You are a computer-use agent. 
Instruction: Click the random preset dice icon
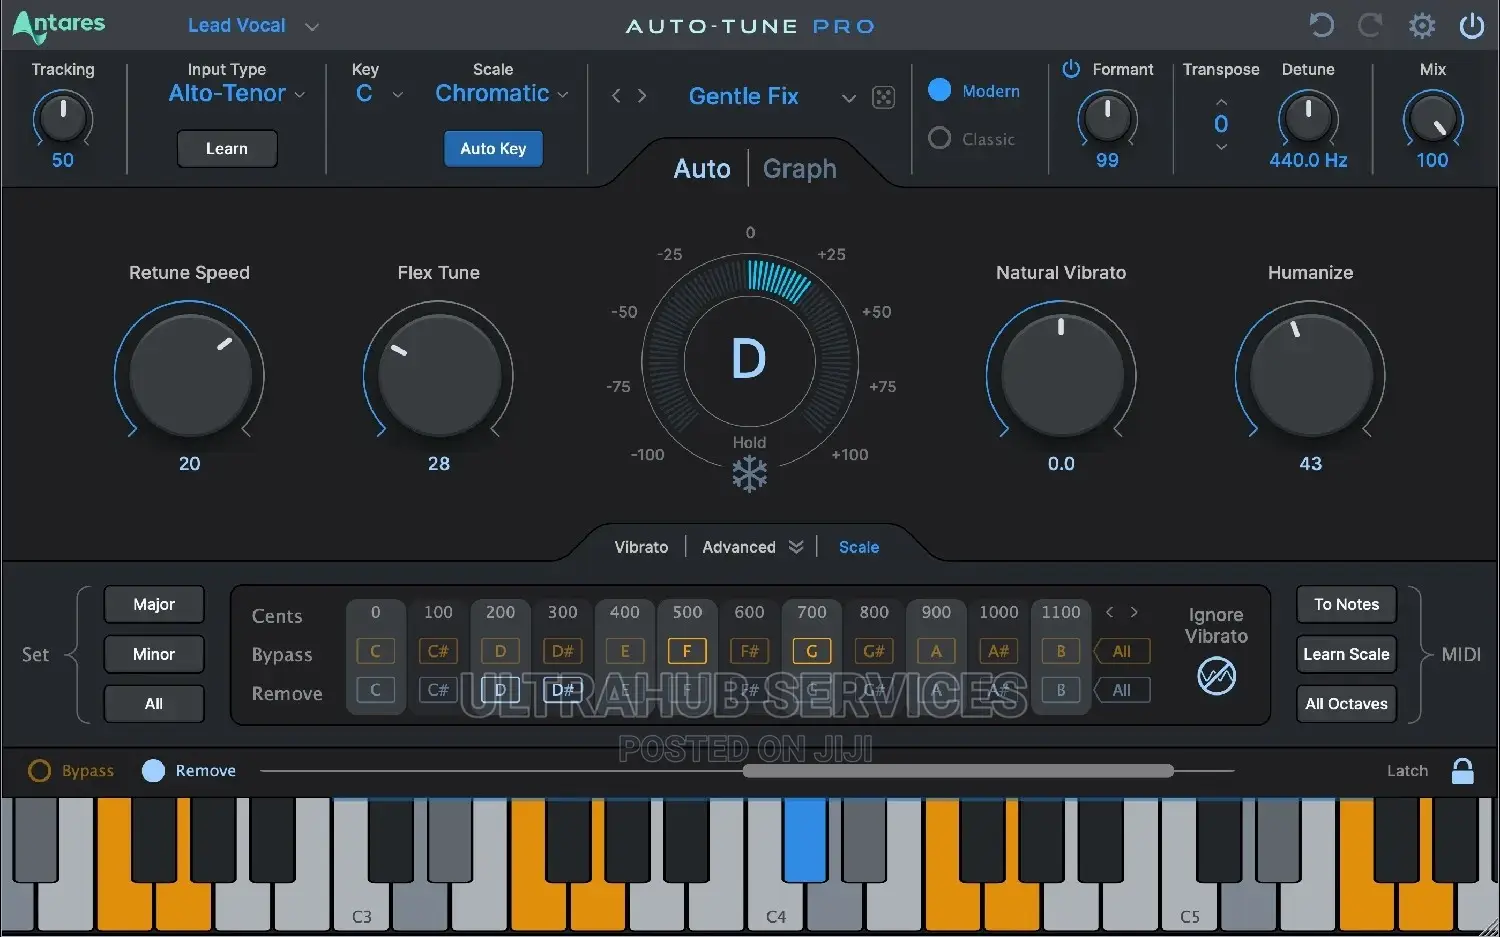click(884, 97)
